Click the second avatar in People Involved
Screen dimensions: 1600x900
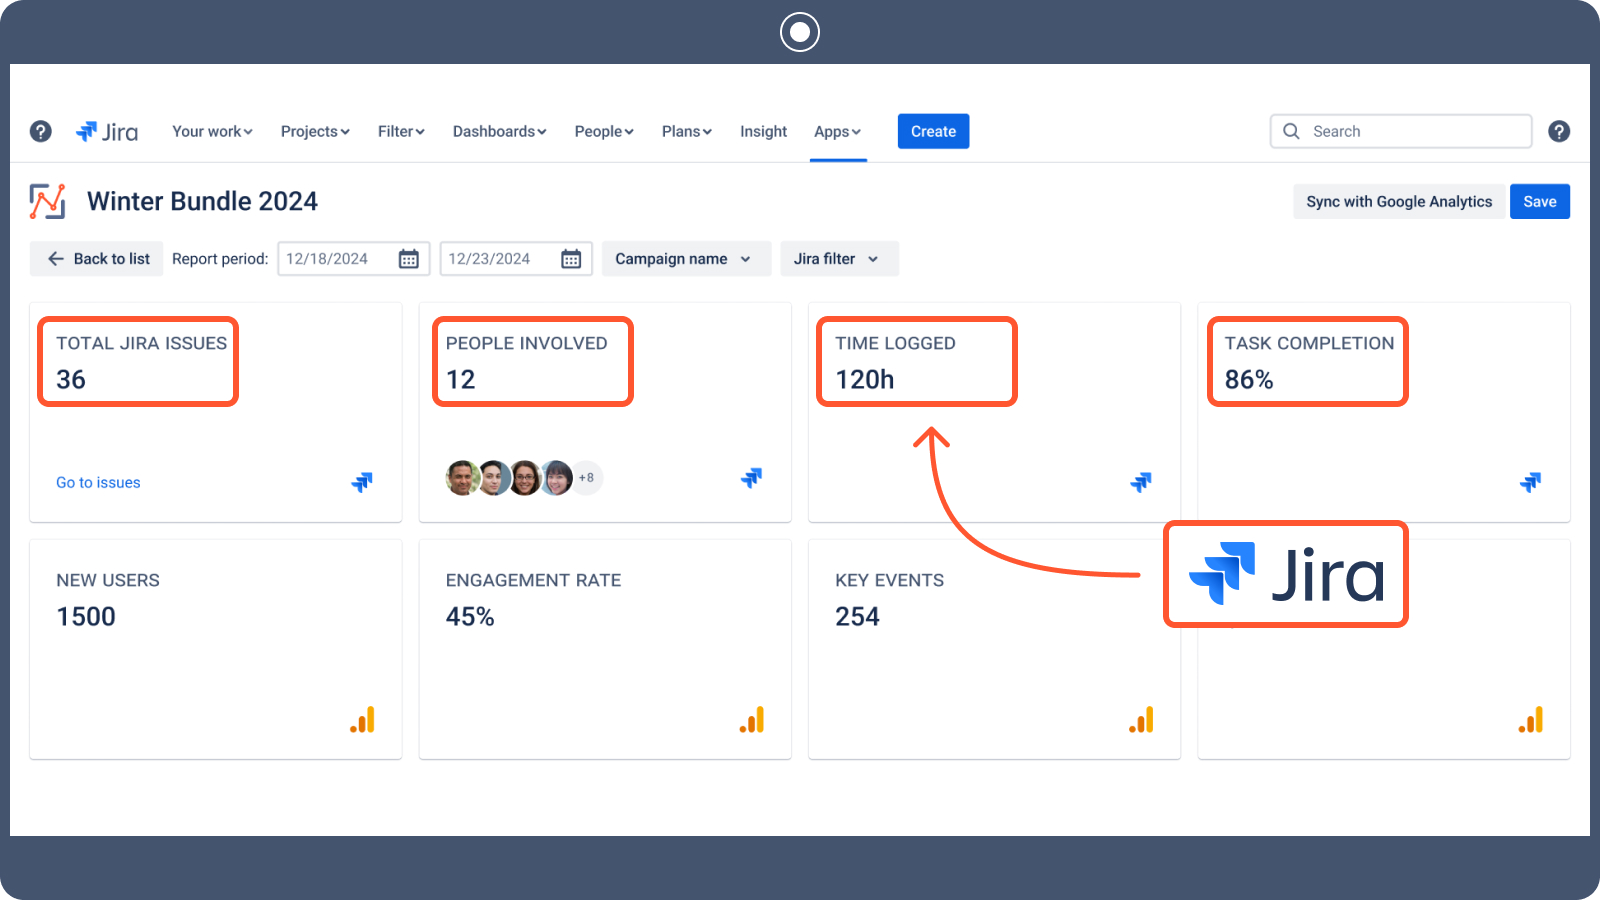(494, 478)
